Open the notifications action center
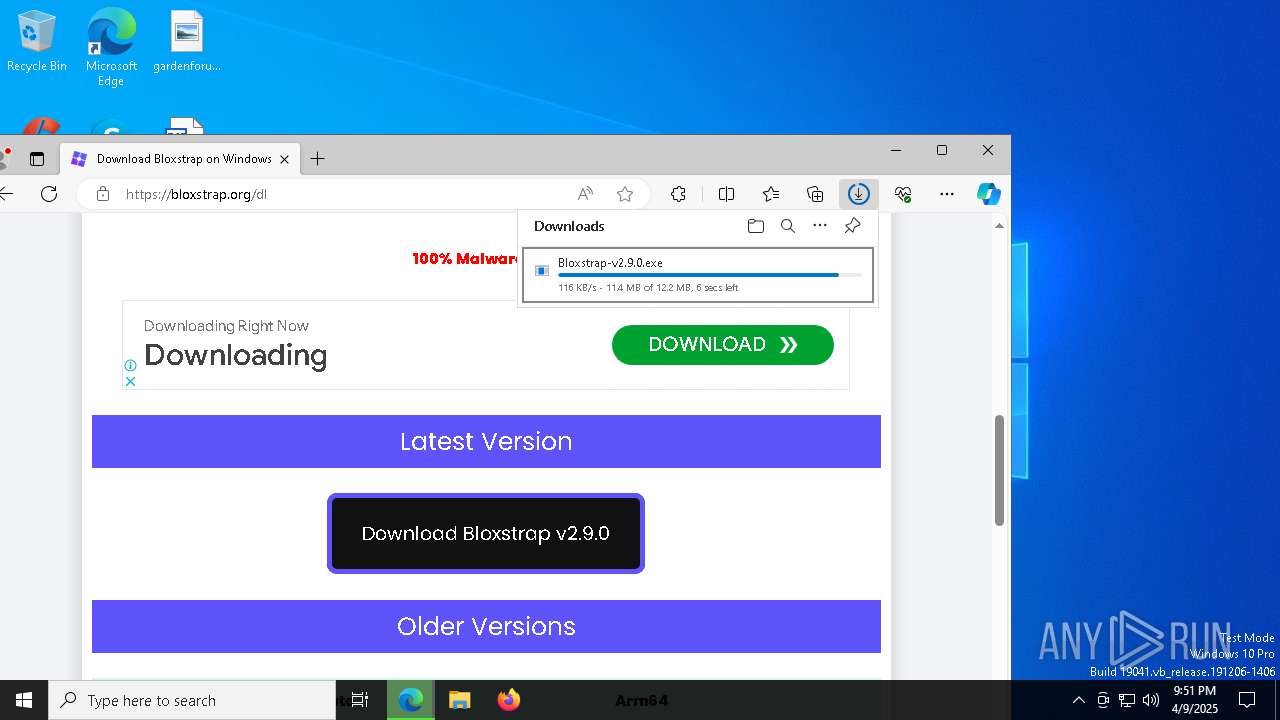This screenshot has height=720, width=1280. point(1247,700)
